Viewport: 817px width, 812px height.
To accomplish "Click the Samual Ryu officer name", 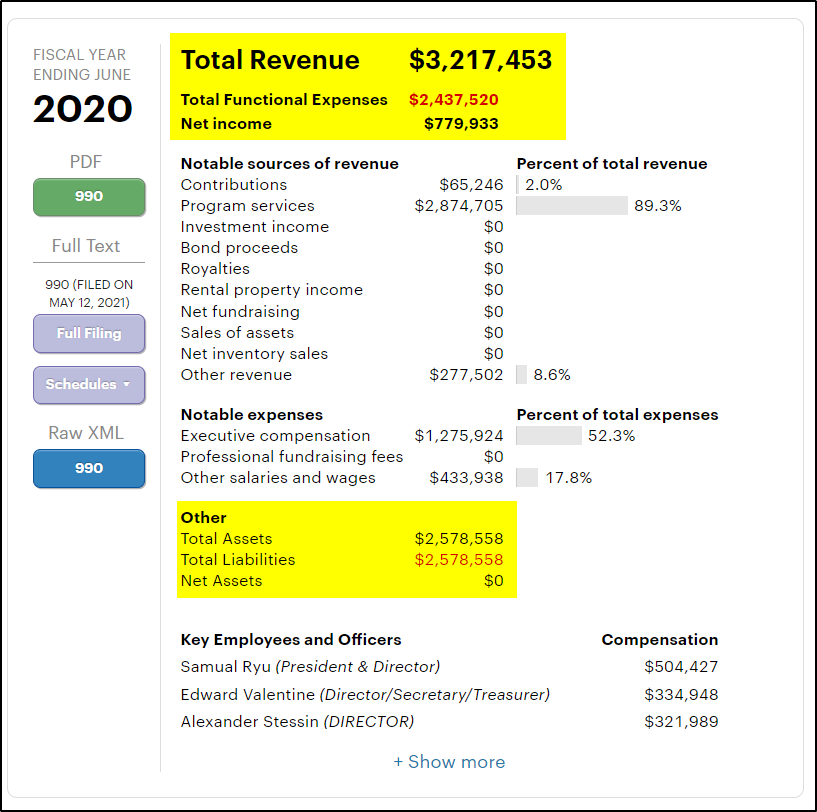I will 226,667.
